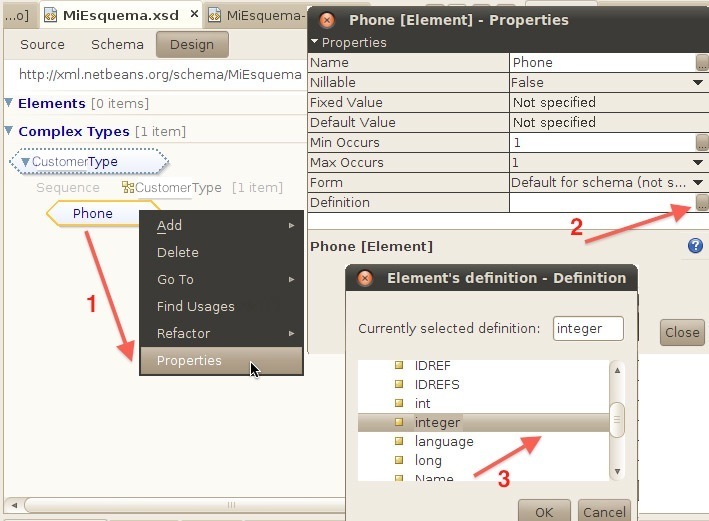The height and width of the screenshot is (521, 709).
Task: Switch to the Source view tab
Action: click(x=42, y=44)
